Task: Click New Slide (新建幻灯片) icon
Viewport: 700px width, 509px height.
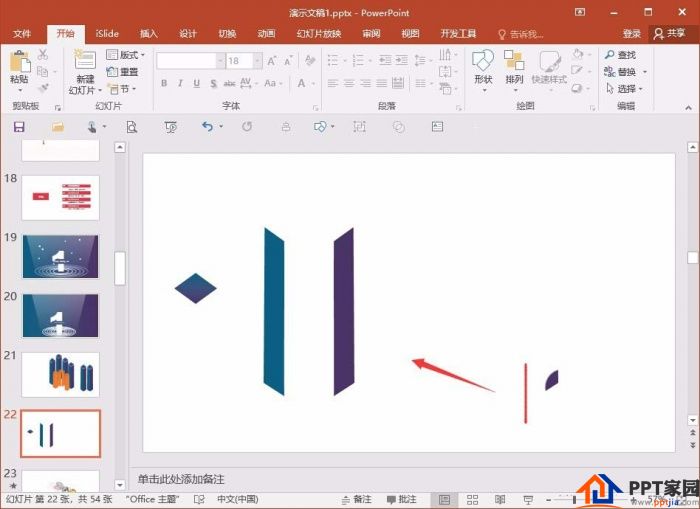Action: 85,62
